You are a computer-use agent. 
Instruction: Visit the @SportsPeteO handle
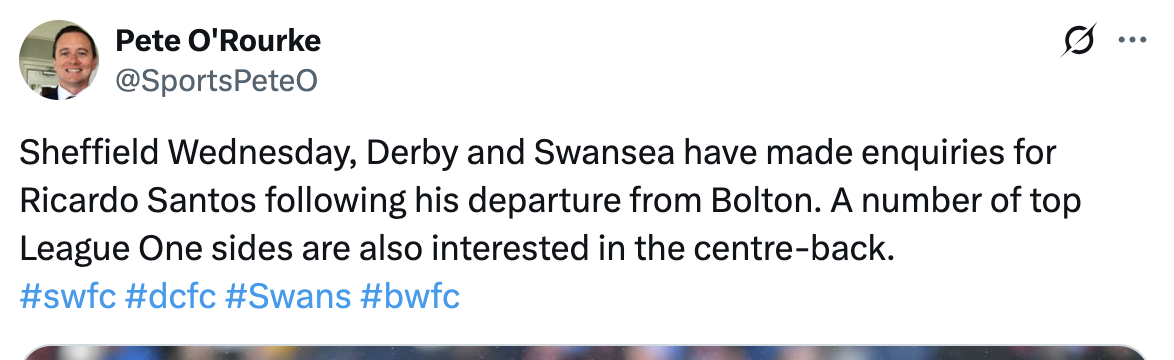click(216, 81)
